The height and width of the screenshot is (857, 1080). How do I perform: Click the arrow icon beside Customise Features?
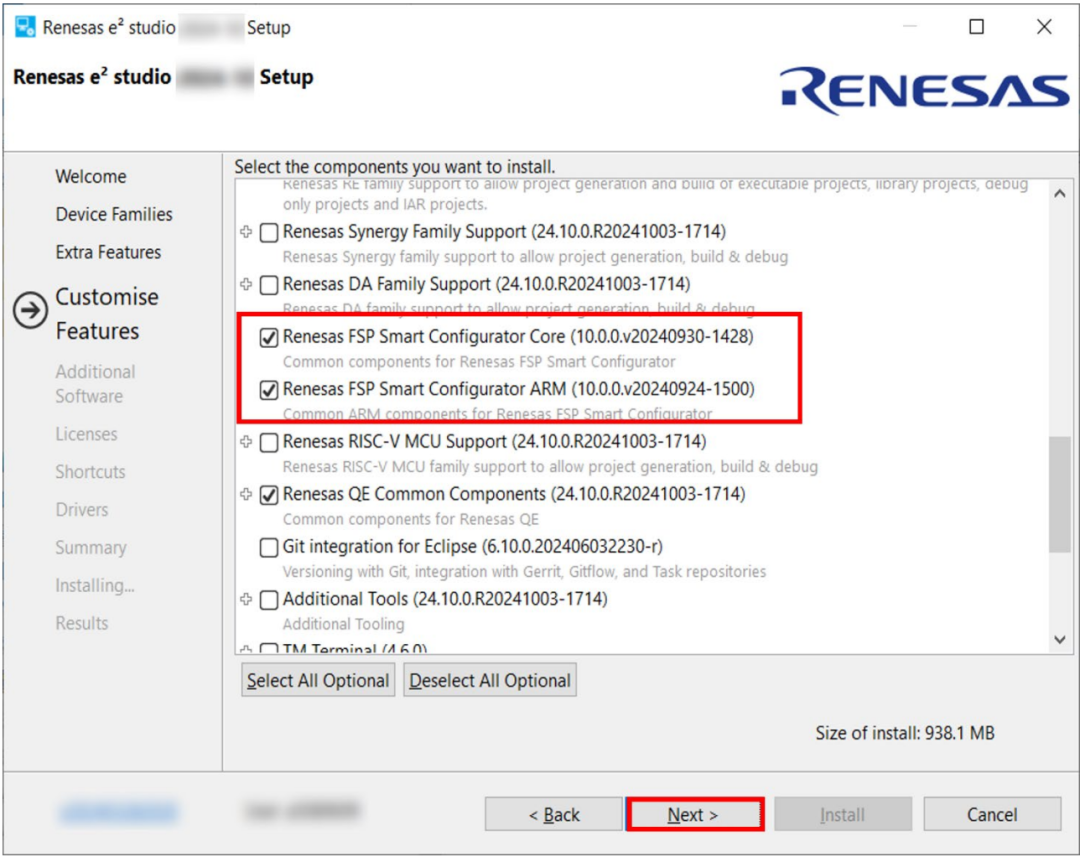click(x=30, y=312)
